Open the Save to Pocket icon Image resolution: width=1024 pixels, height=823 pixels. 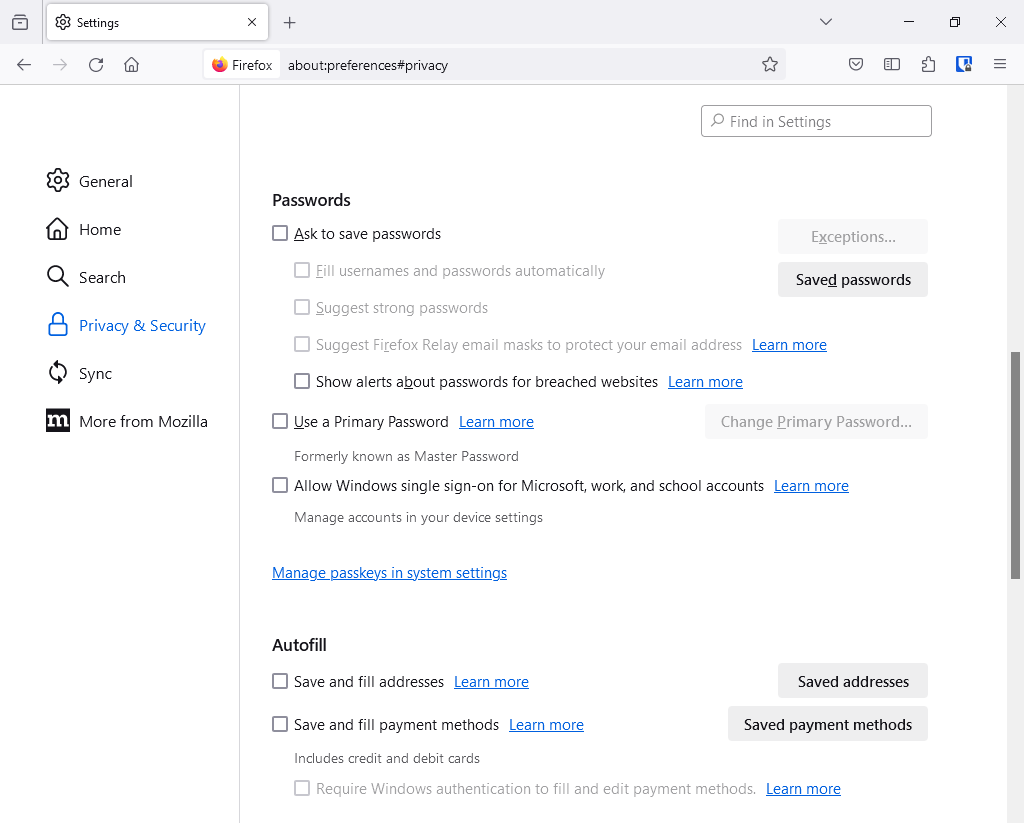856,65
